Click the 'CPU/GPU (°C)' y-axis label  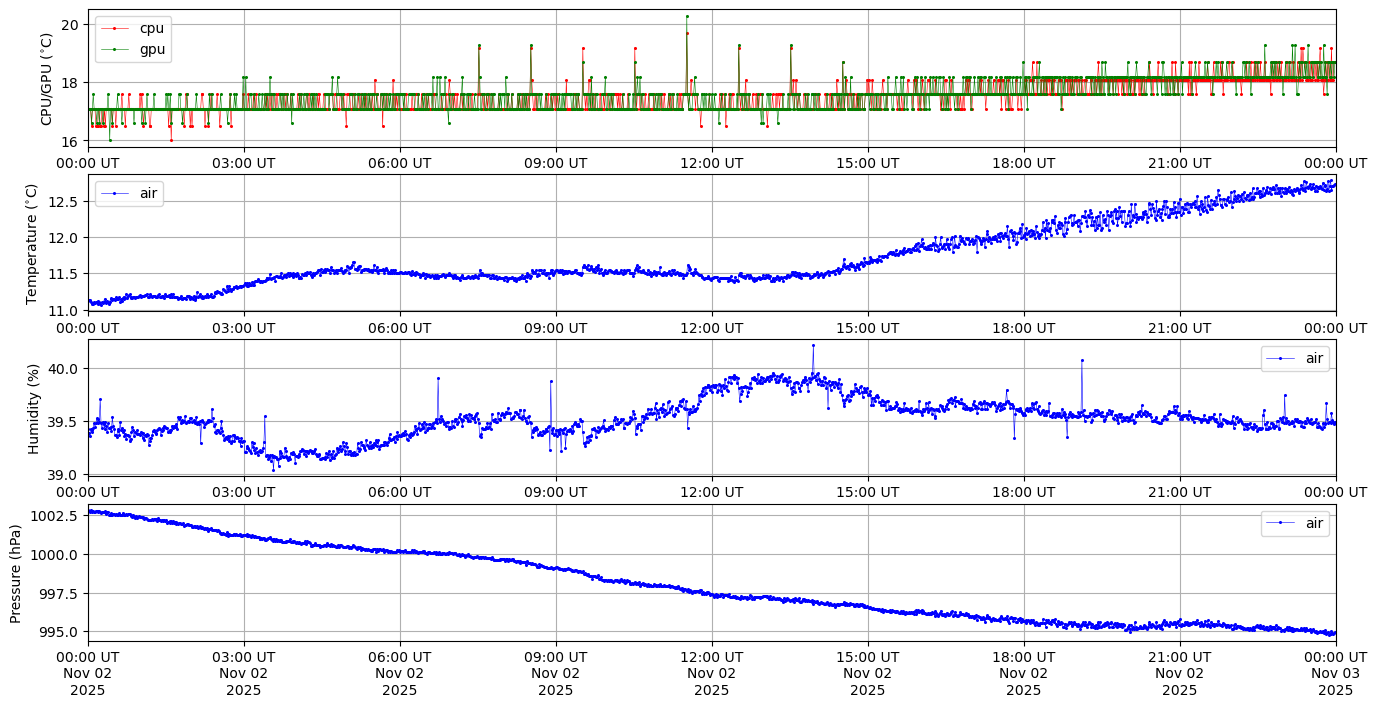[x=46, y=79]
